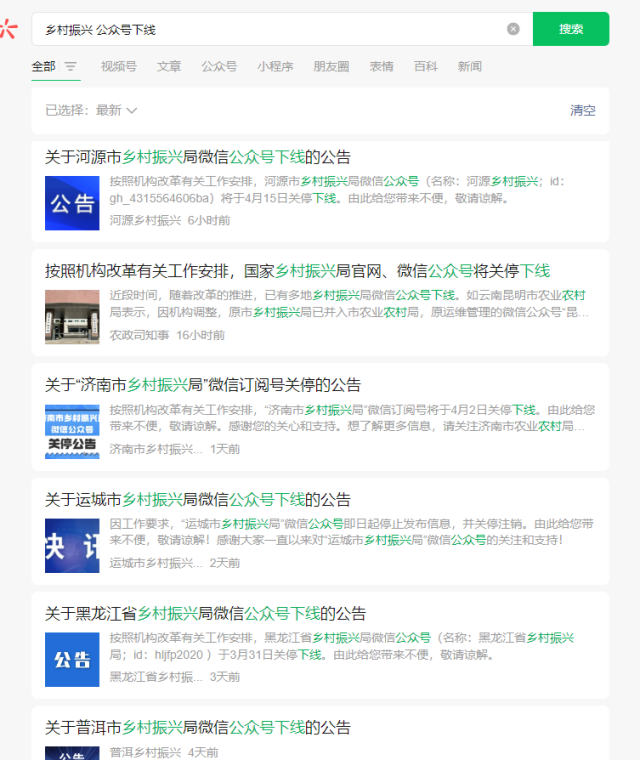Click the filter icon next to 全部
This screenshot has width=640, height=760.
[x=71, y=67]
